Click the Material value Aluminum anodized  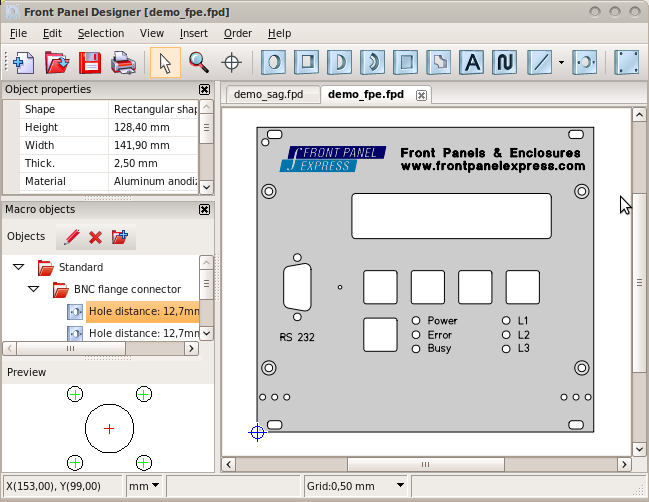coord(153,181)
